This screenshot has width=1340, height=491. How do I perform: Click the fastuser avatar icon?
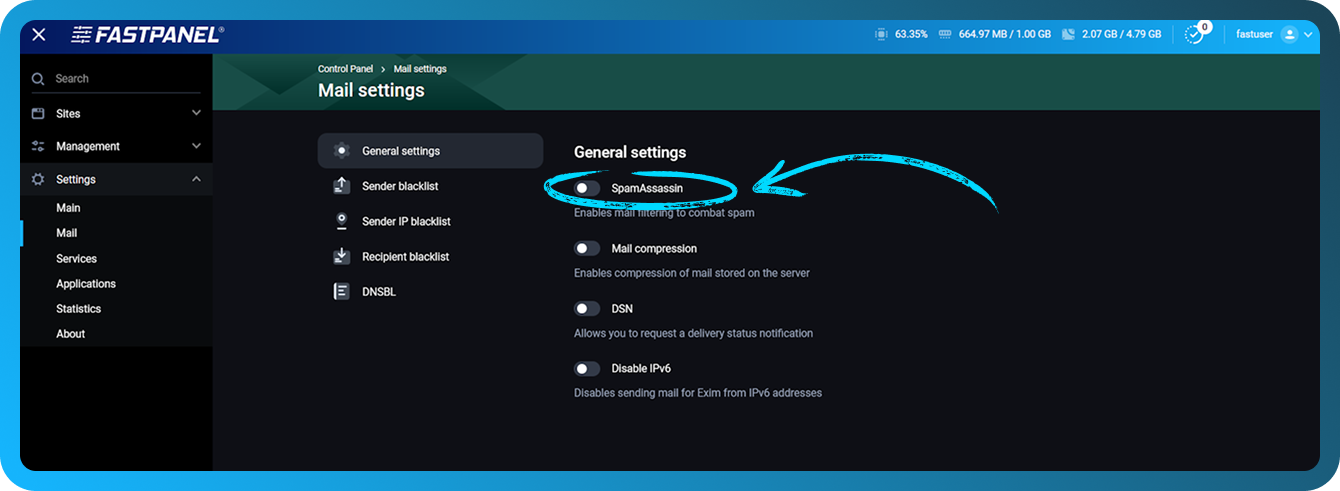(x=1289, y=34)
